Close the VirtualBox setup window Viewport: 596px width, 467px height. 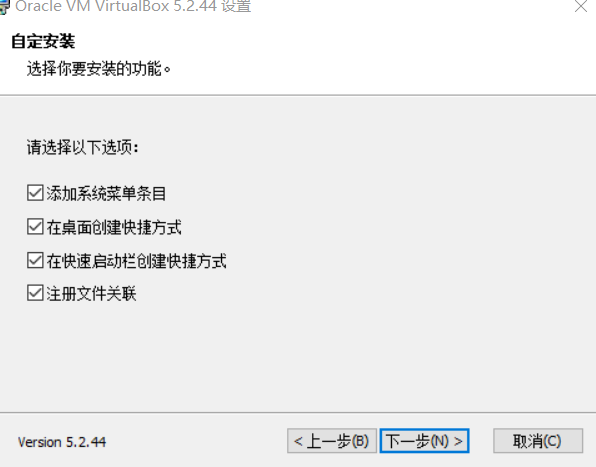[581, 6]
